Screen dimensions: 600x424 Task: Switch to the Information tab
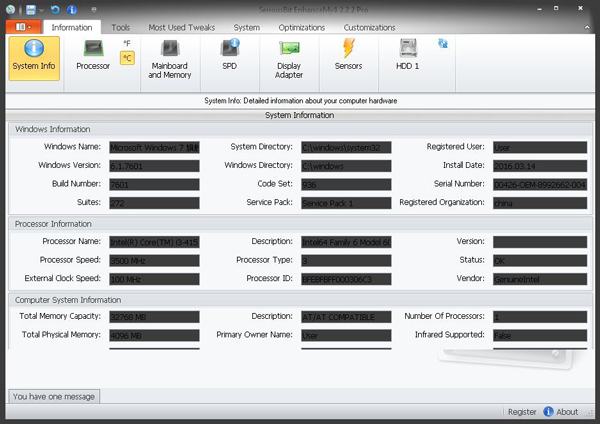point(72,27)
